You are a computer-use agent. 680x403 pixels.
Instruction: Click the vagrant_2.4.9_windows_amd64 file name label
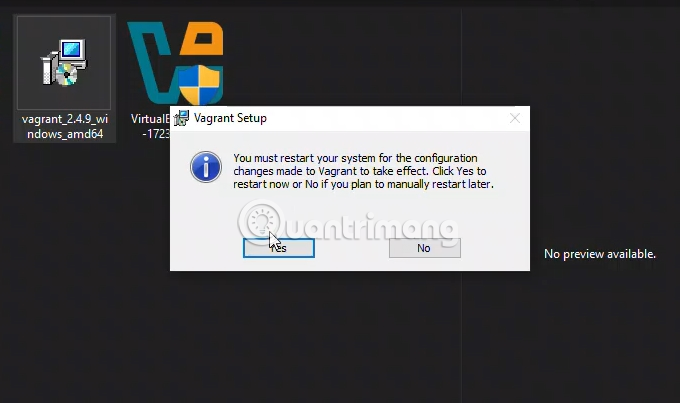[x=65, y=126]
